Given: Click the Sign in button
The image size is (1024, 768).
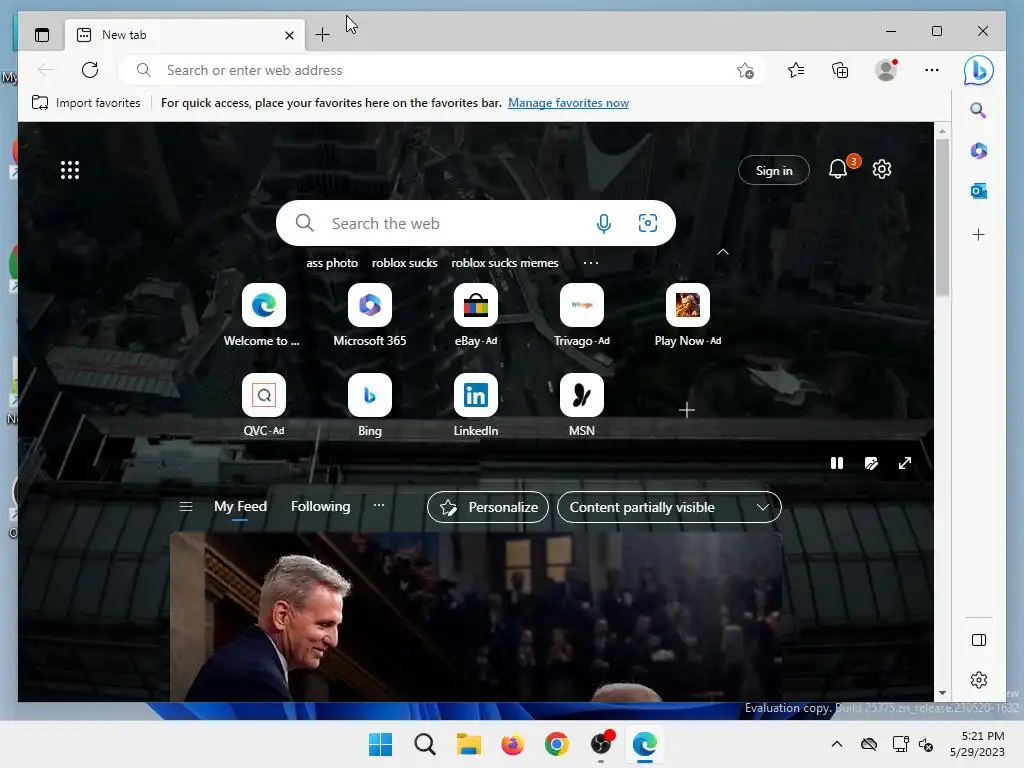Looking at the screenshot, I should (x=774, y=170).
